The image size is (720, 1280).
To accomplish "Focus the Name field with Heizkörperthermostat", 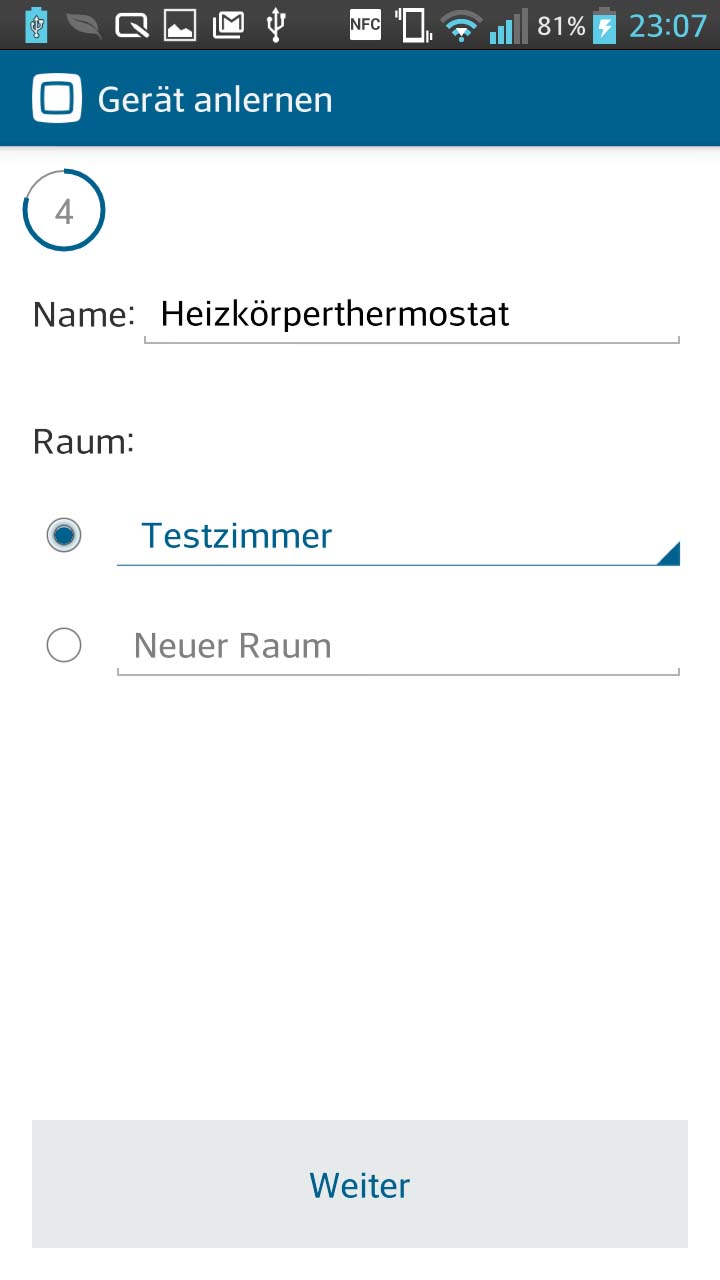I will 412,316.
